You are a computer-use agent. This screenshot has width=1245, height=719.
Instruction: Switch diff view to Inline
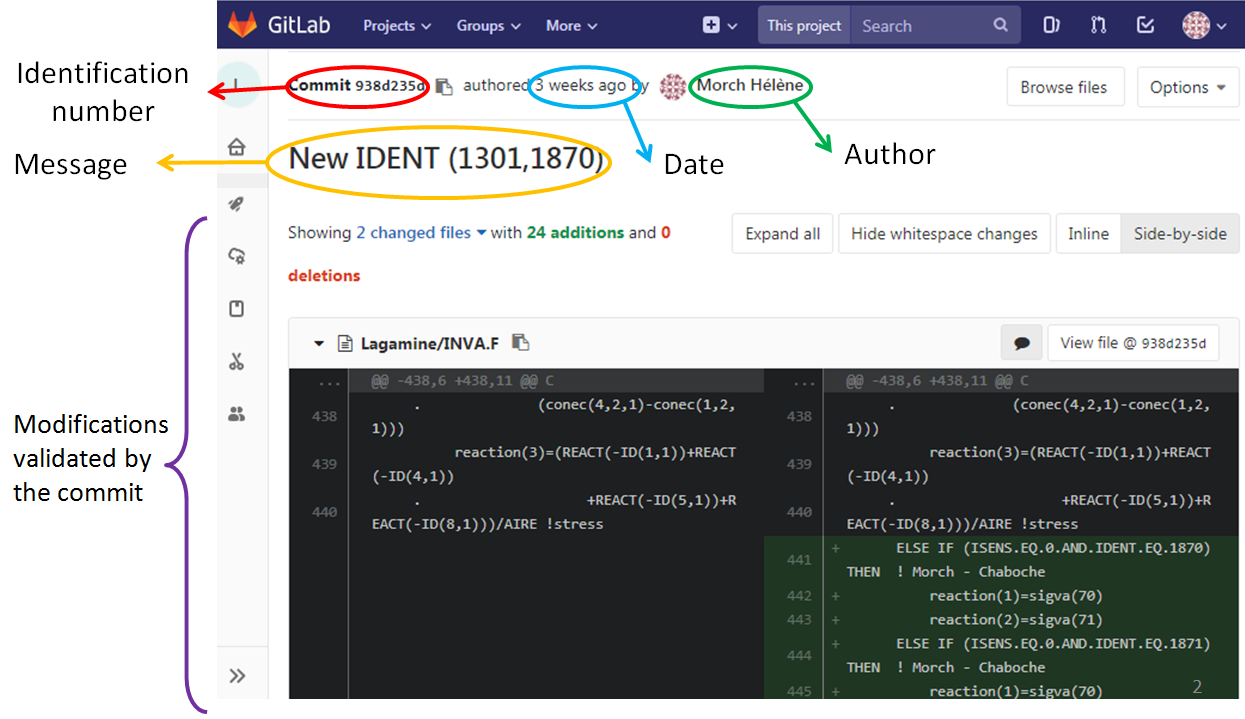tap(1088, 233)
